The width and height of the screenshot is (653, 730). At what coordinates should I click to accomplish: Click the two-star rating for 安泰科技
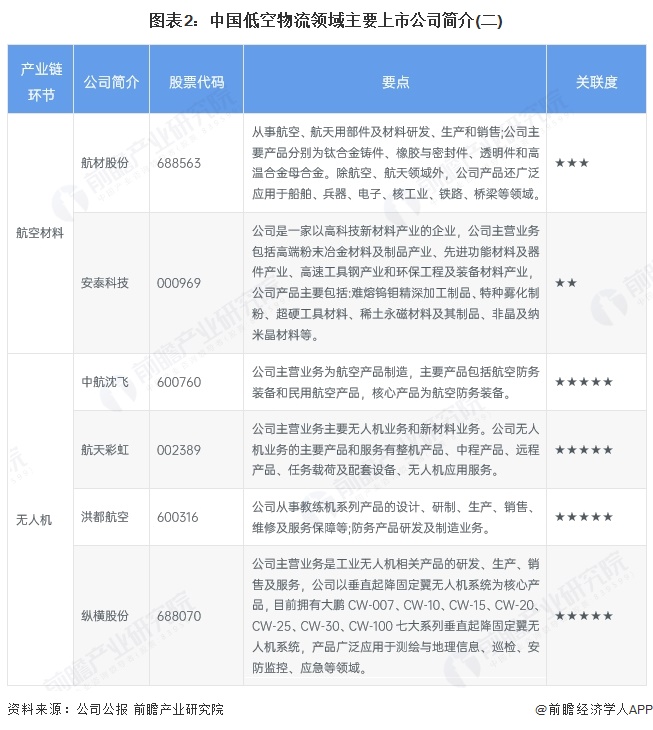[x=566, y=283]
